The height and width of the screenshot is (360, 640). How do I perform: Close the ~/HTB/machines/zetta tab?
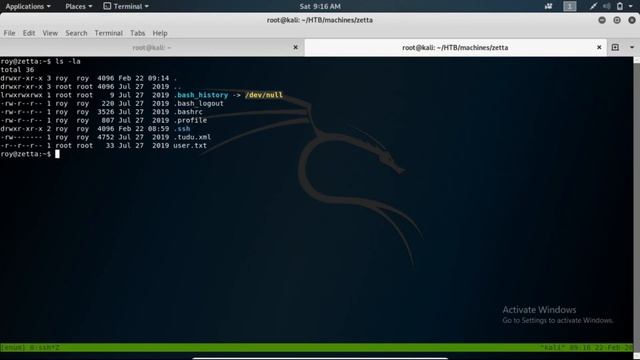599,47
